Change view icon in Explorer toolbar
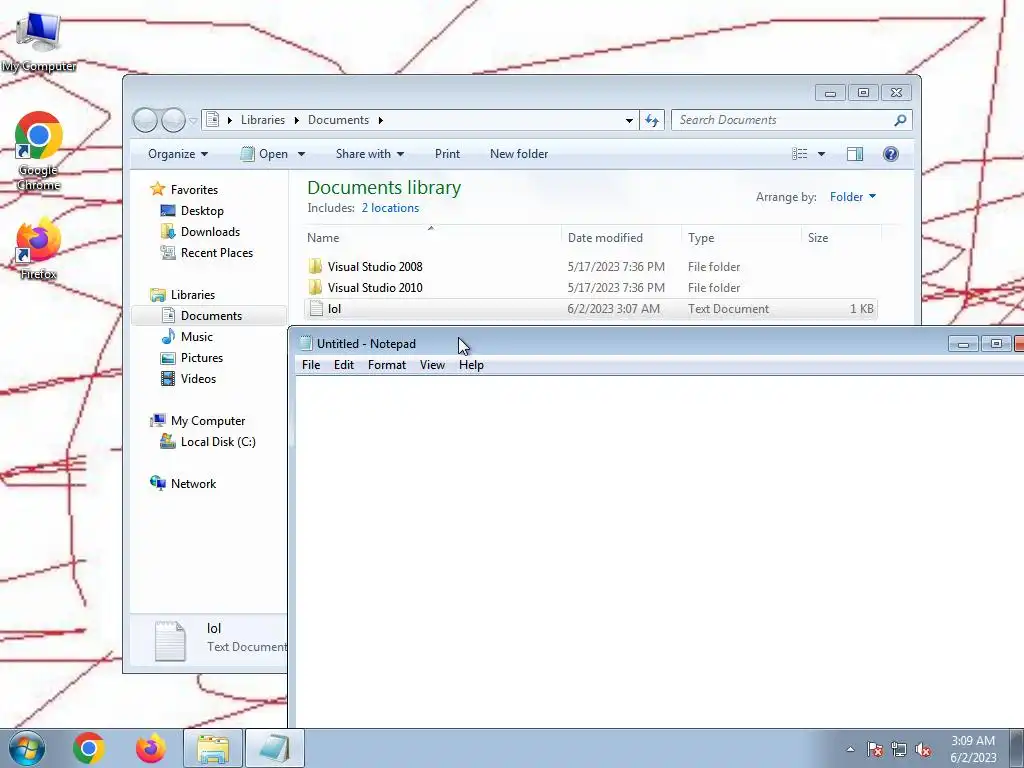The image size is (1024, 768). pyautogui.click(x=799, y=154)
